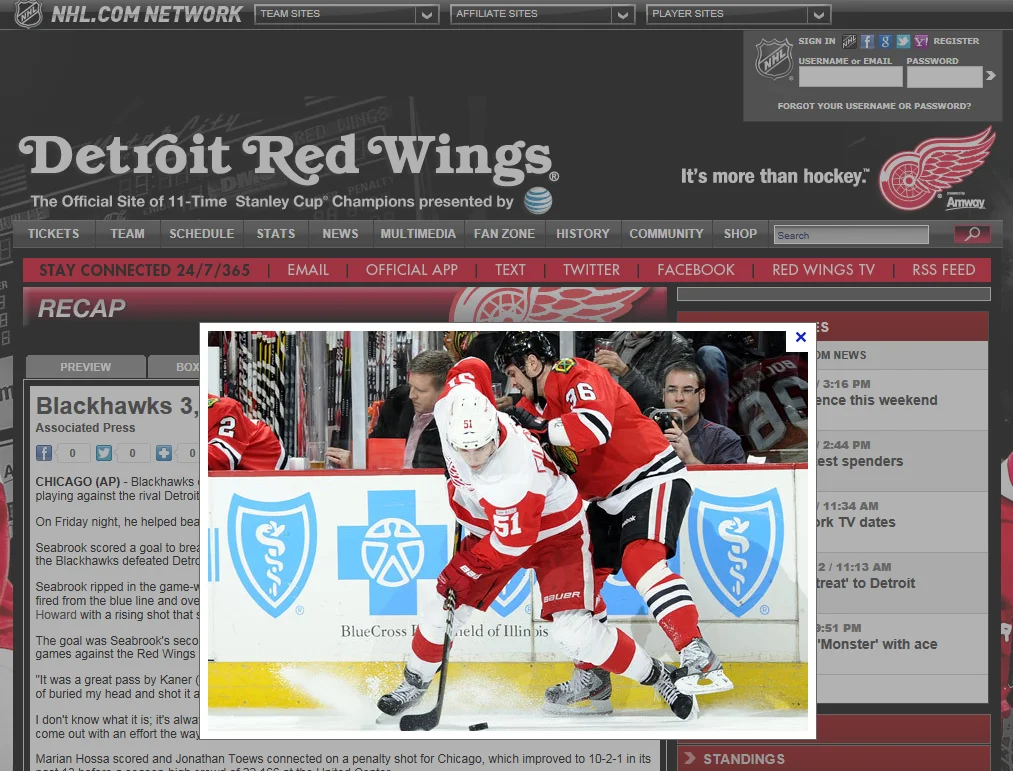
Task: Sign in with the Google icon
Action: 885,41
